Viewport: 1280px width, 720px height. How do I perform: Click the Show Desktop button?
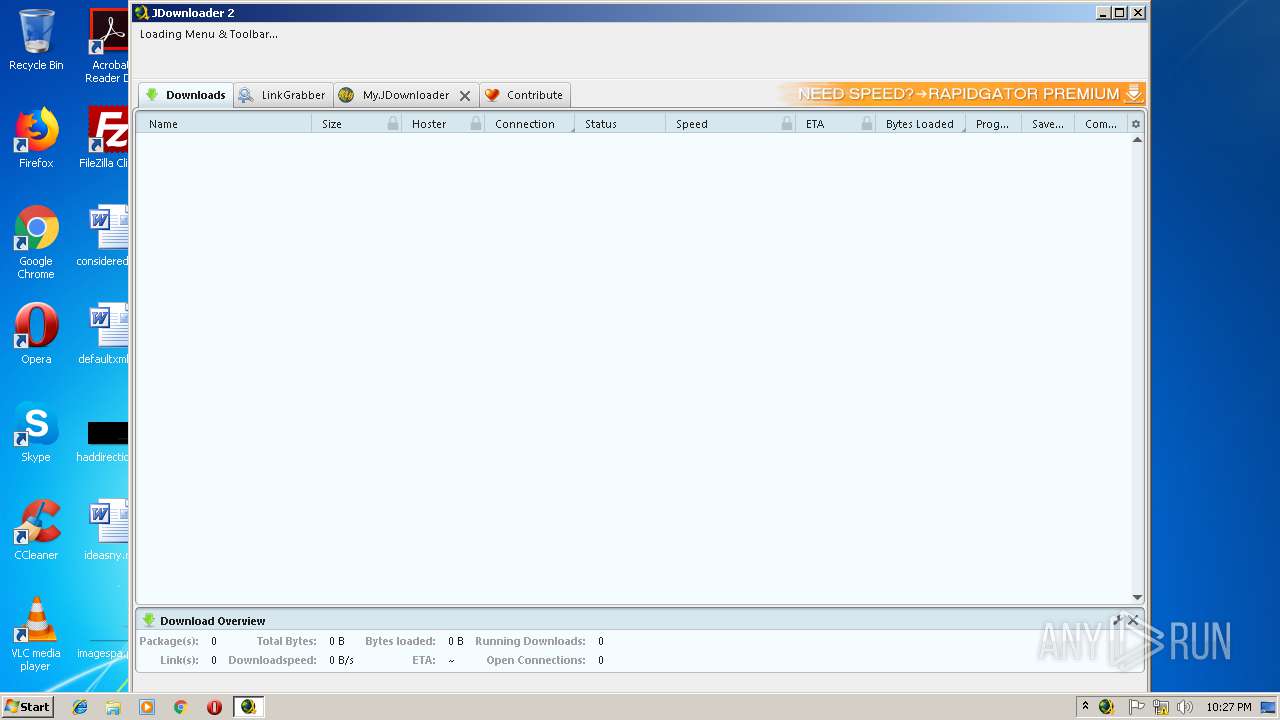pos(1270,707)
